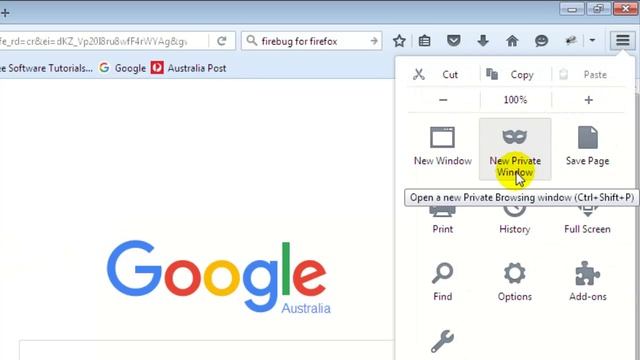Zoom out with the minus button
Image resolution: width=640 pixels, height=360 pixels.
[443, 100]
